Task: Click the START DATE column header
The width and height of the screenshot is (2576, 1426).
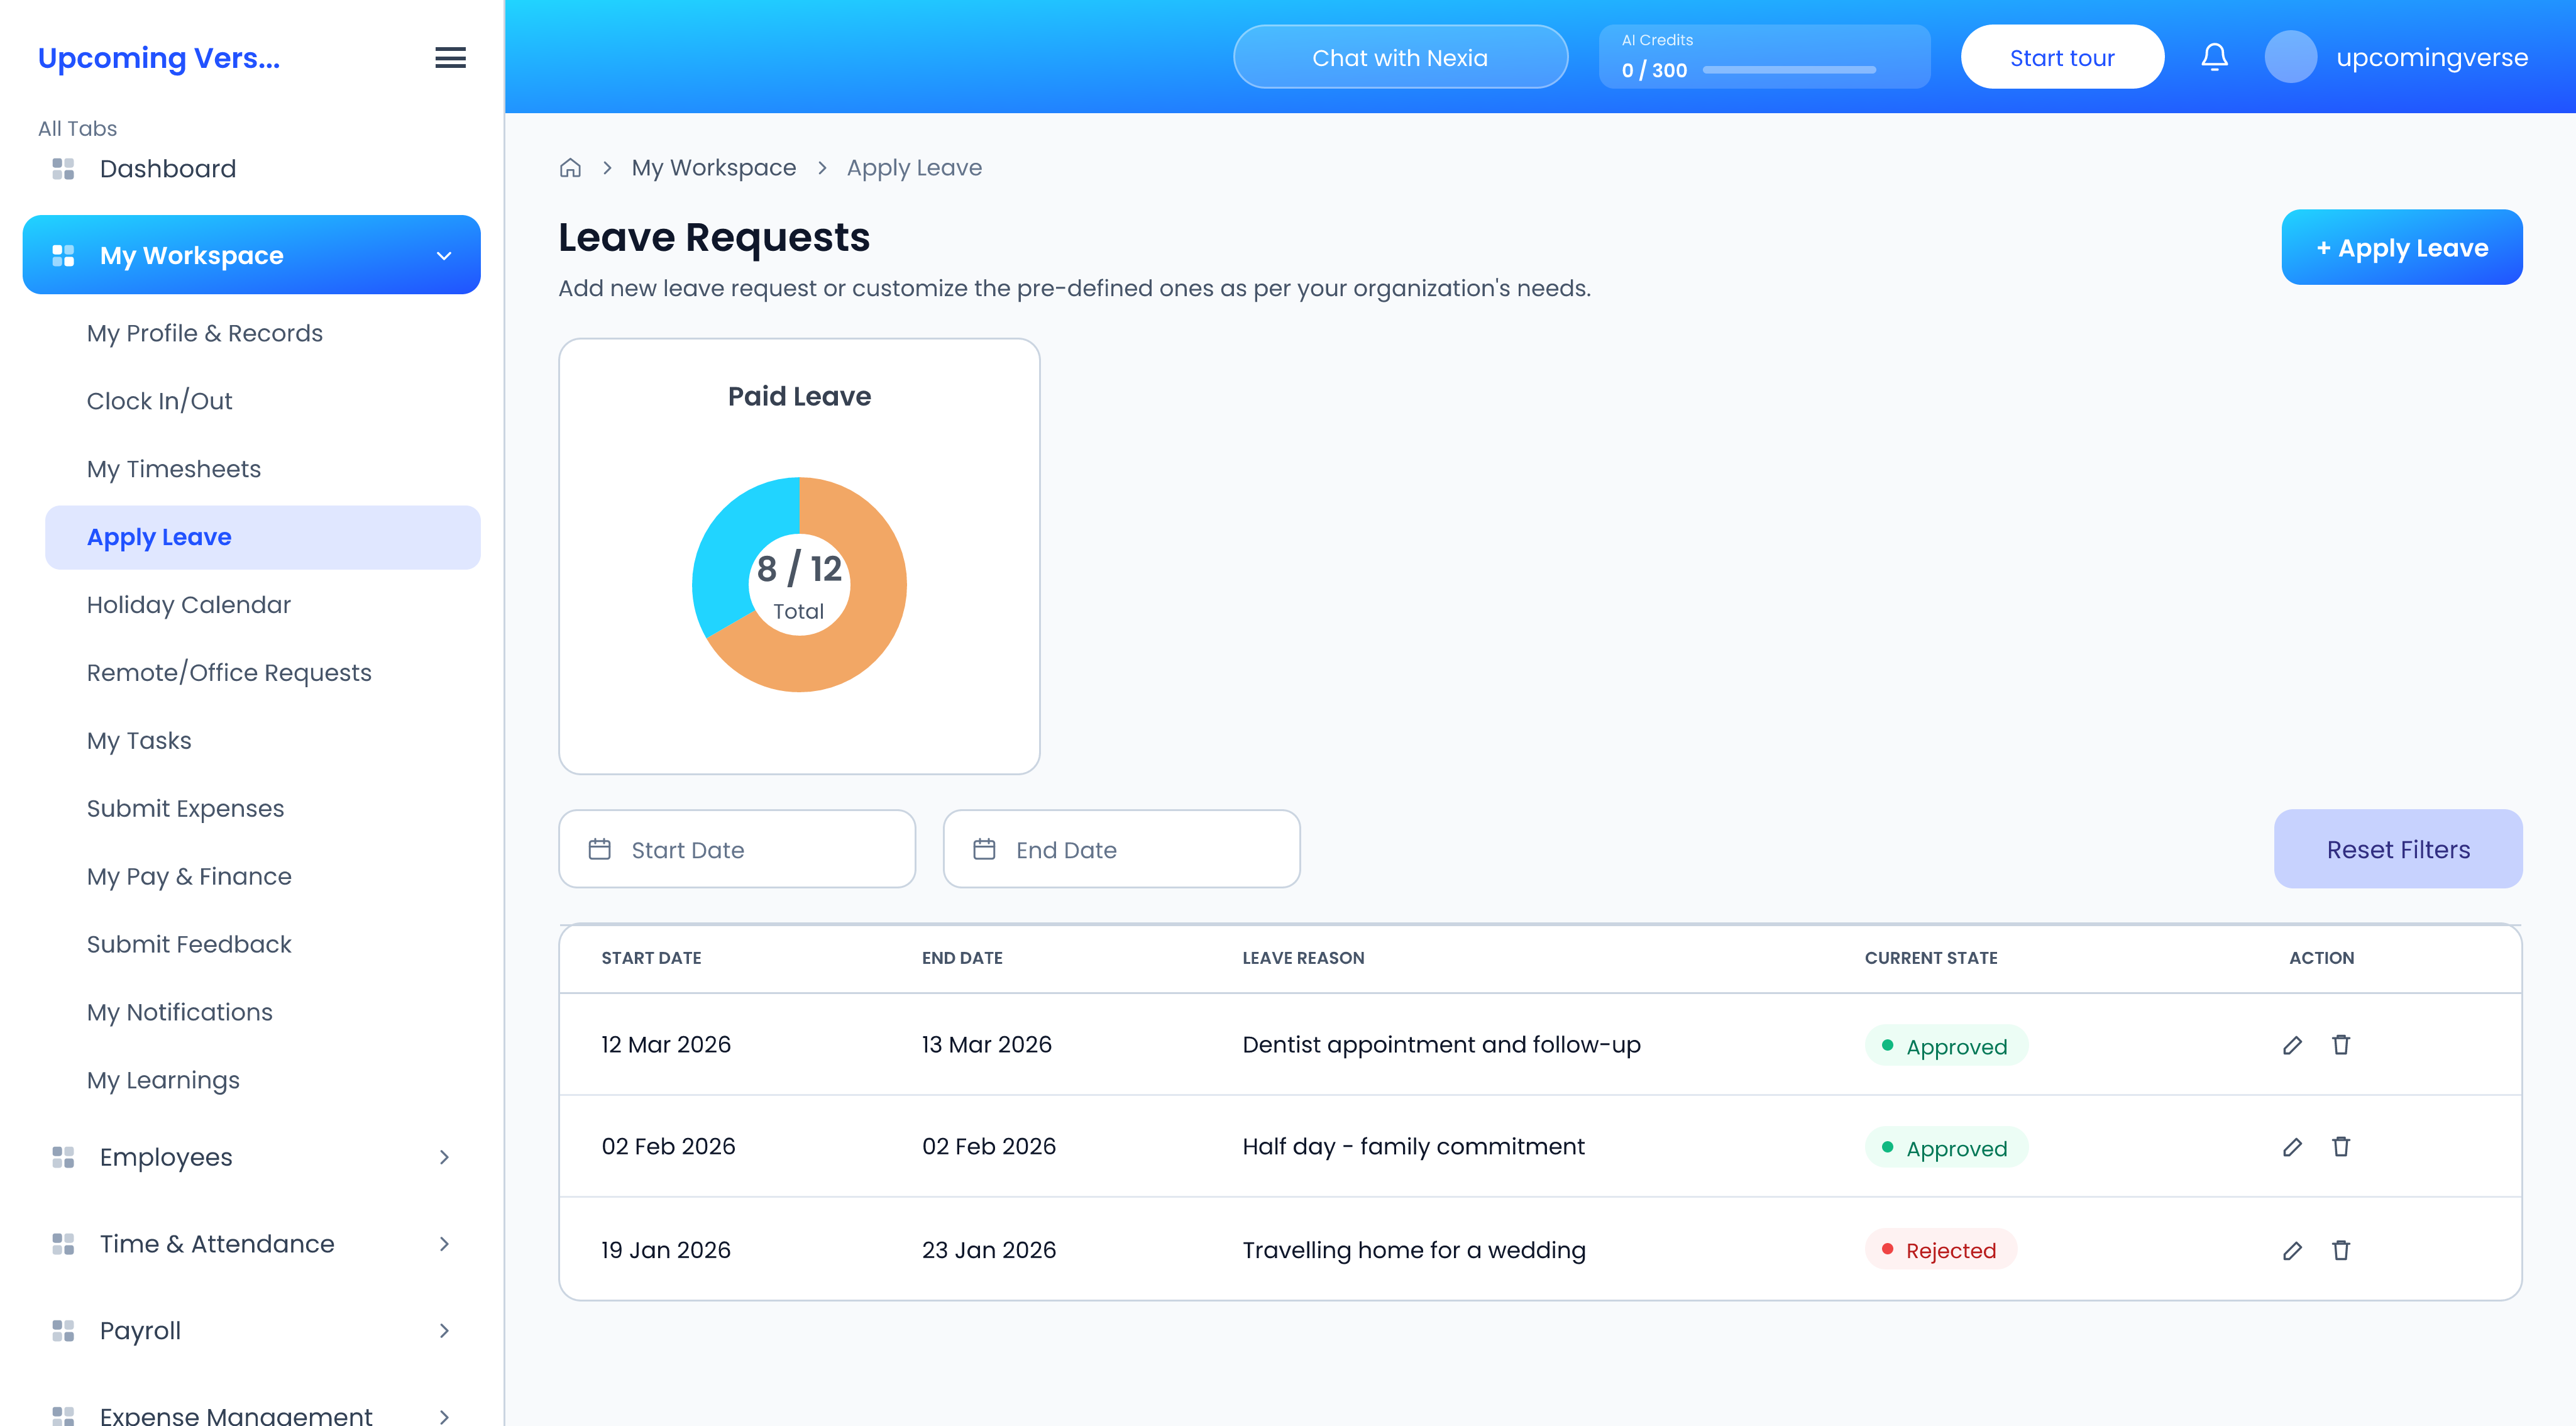Action: [651, 958]
